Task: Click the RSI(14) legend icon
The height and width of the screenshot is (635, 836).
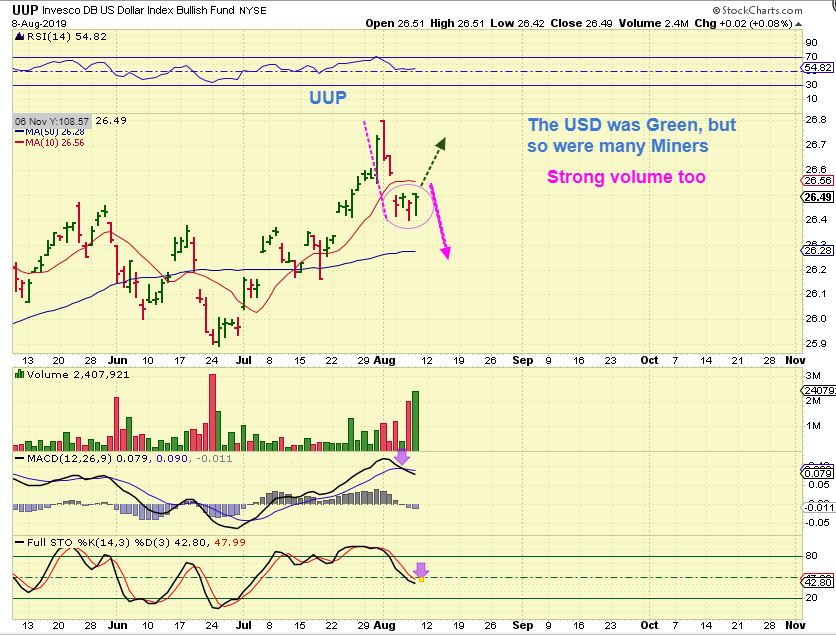Action: tap(19, 36)
